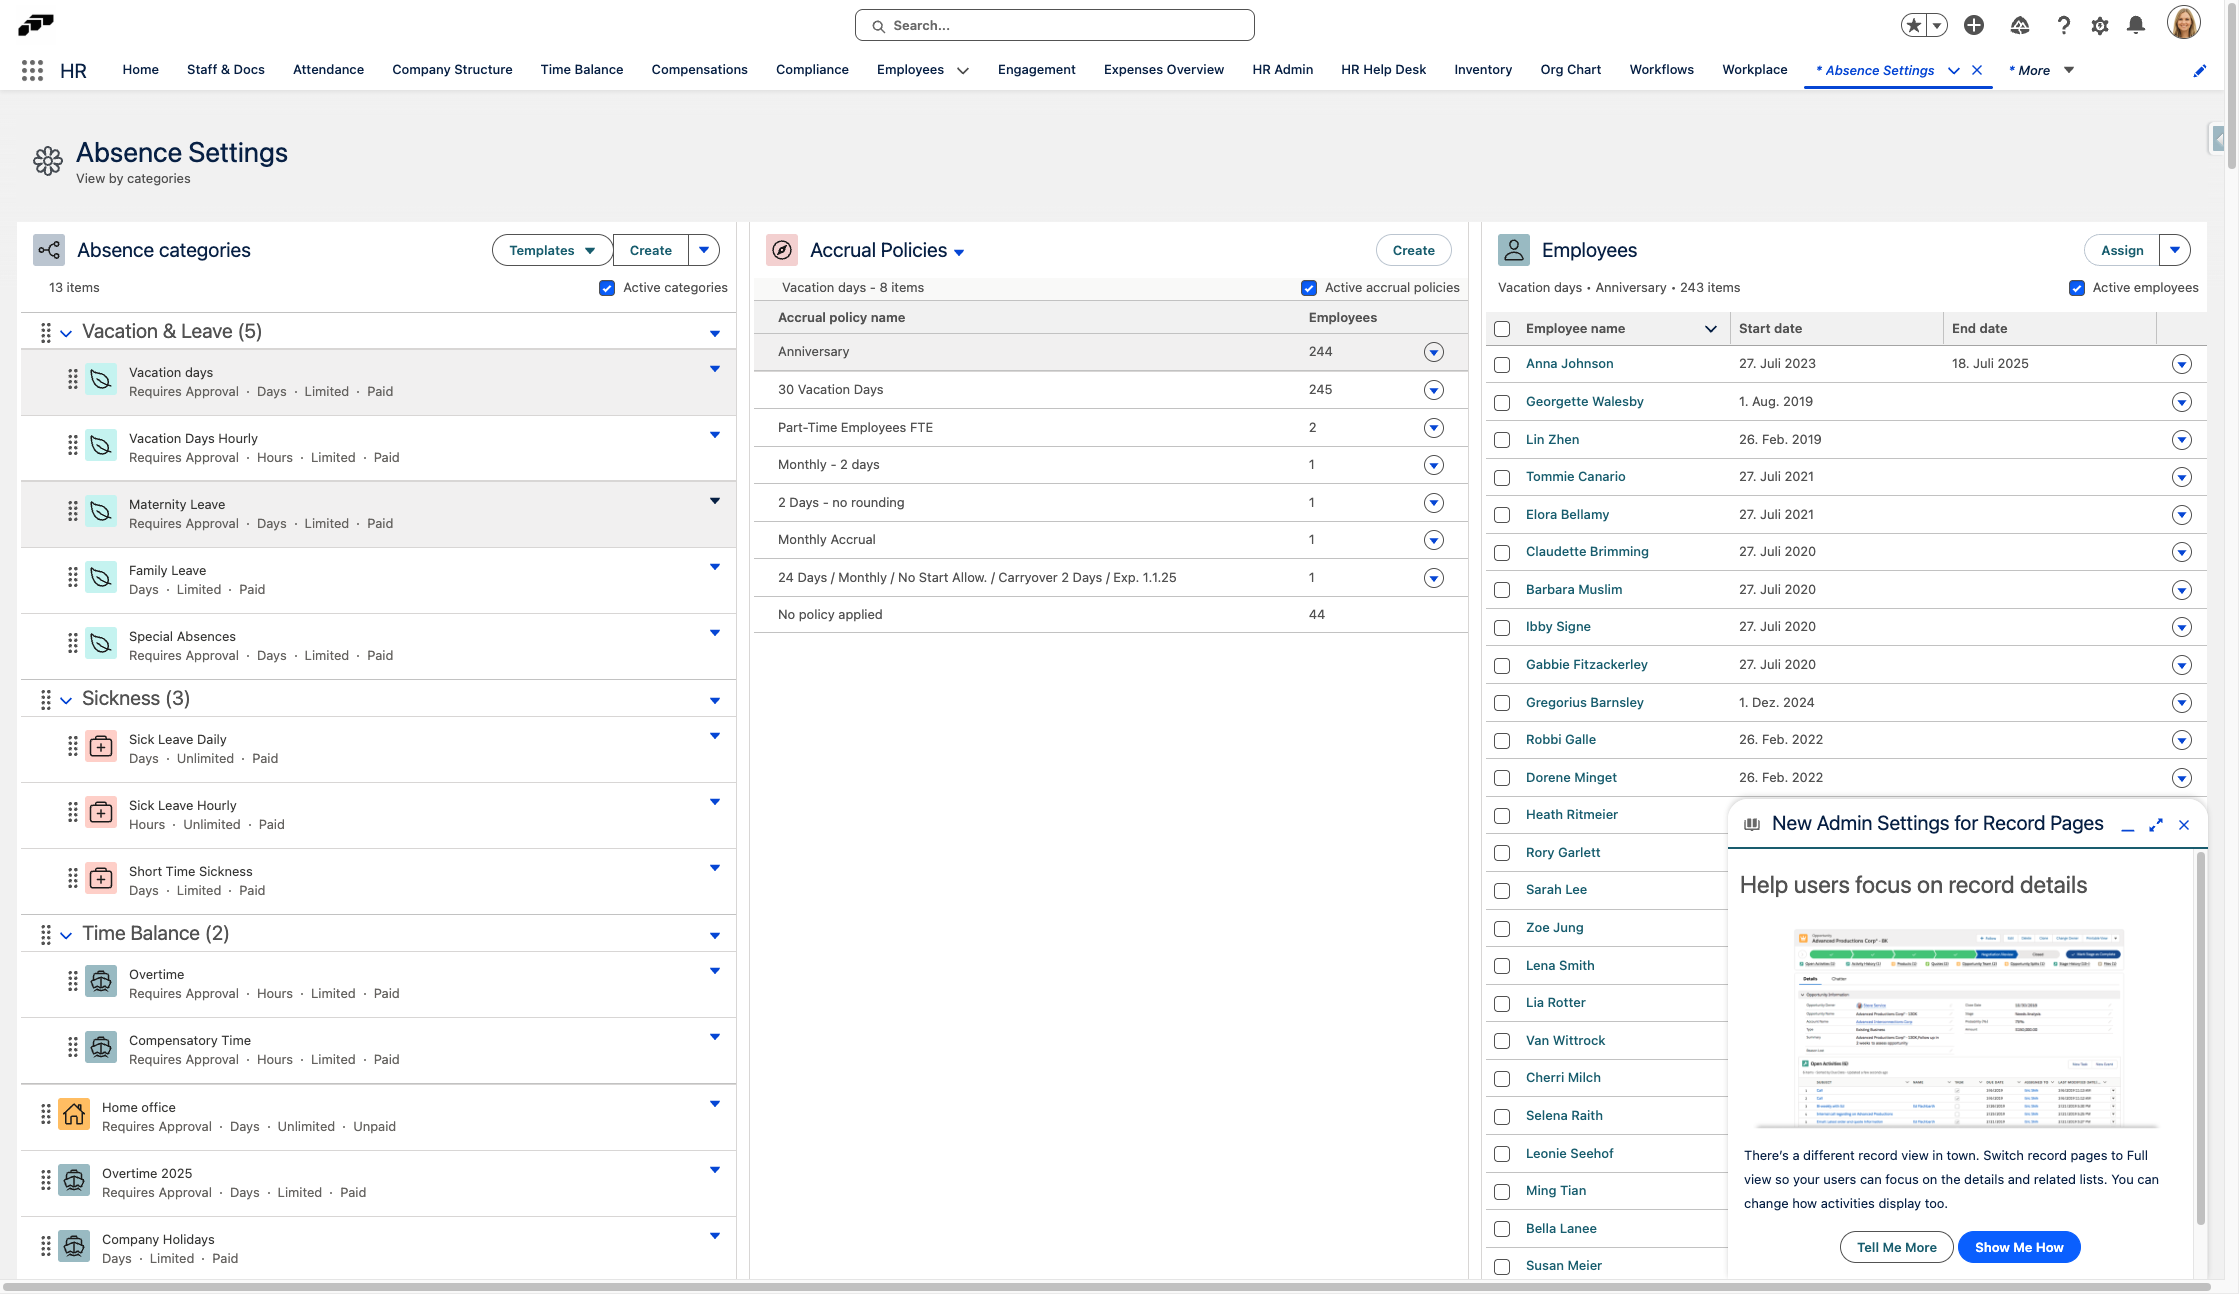
Task: Click the Assign button in the Employees panel
Action: coord(2121,250)
